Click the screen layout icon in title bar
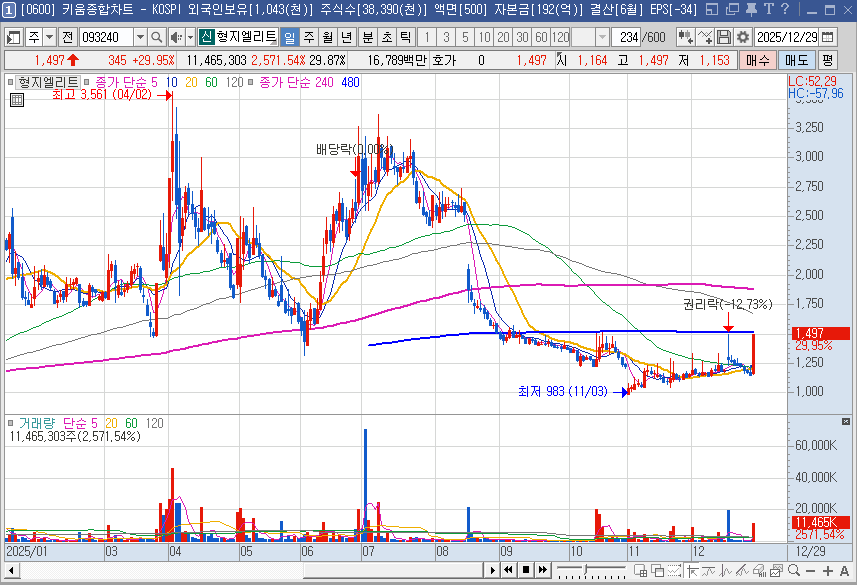Viewport: 857px width, 585px height. point(712,9)
